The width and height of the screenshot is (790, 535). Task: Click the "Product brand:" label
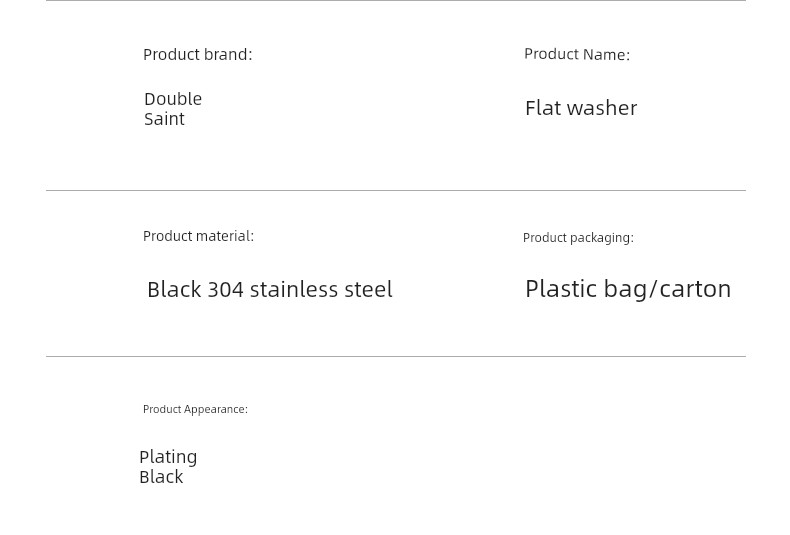(x=198, y=54)
